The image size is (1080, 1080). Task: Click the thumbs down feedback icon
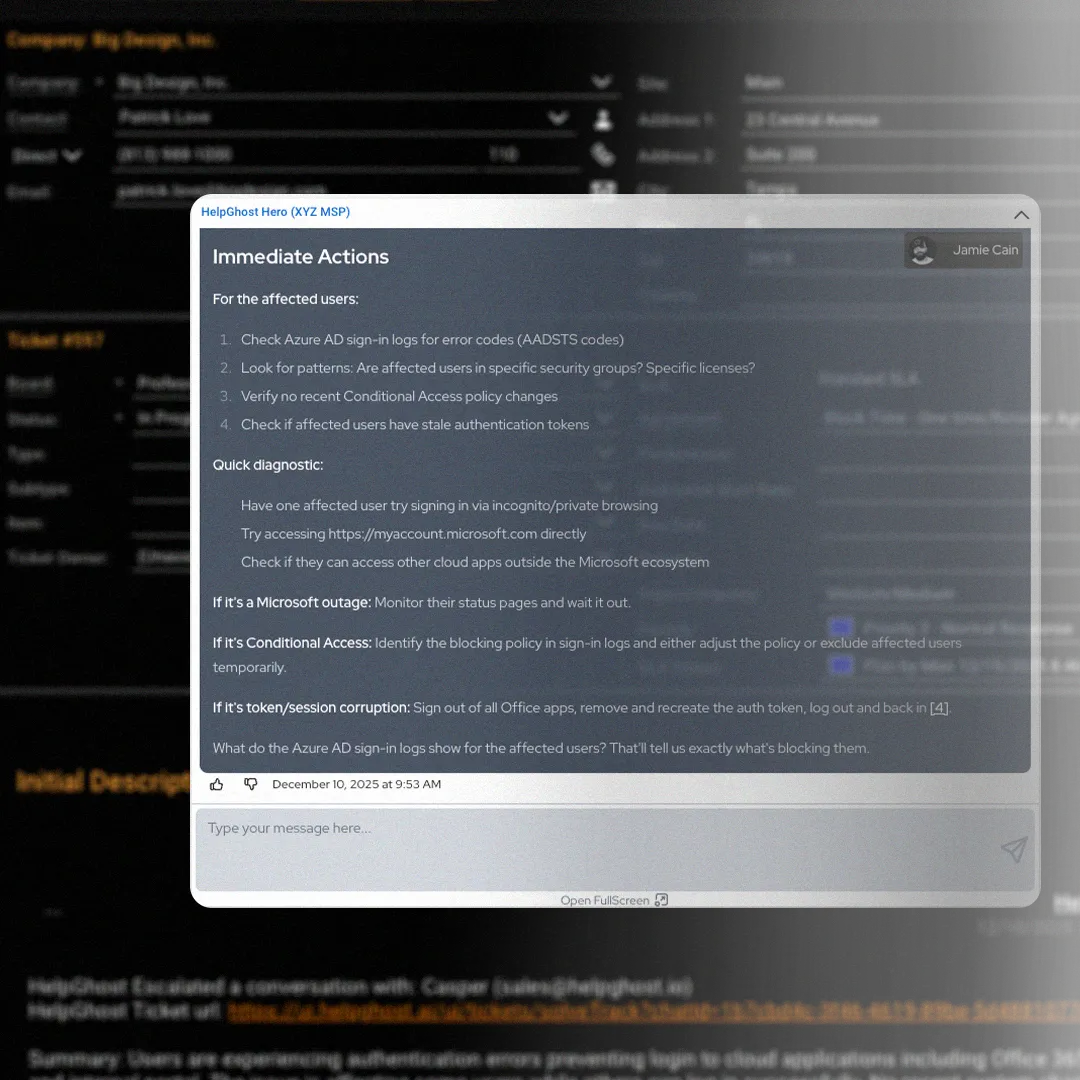251,785
